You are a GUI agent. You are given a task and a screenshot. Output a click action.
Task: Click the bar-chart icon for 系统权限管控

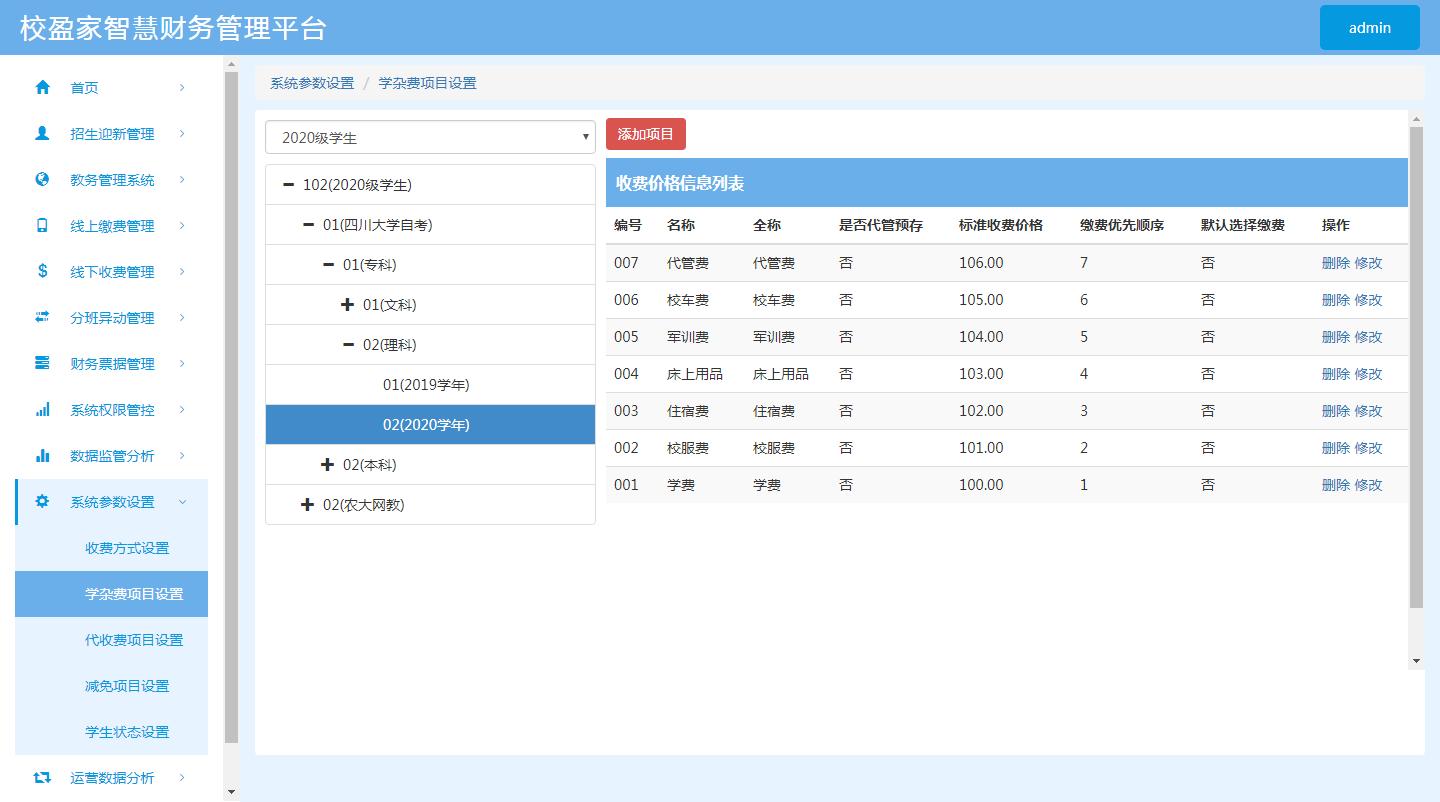(x=43, y=409)
